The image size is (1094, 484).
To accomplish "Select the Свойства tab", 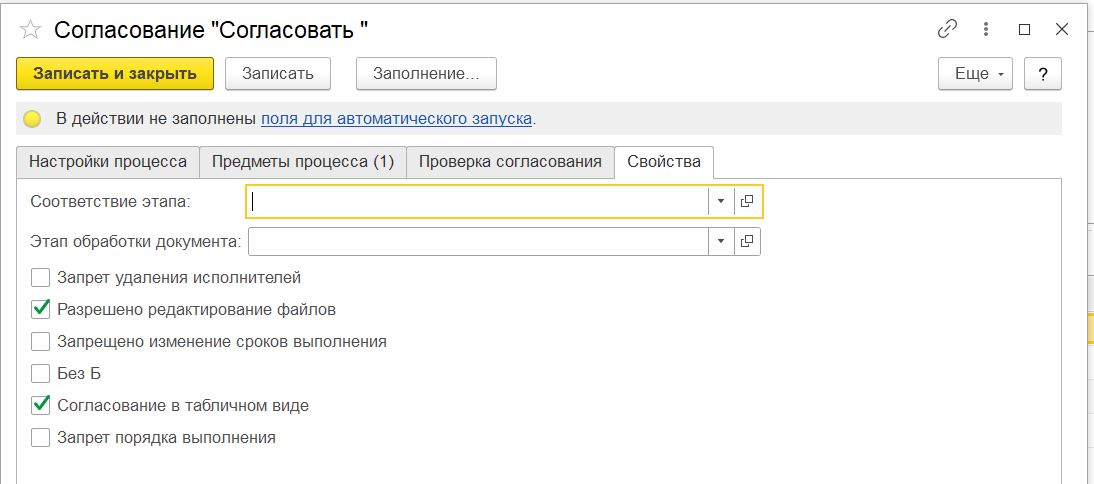I will click(x=664, y=162).
